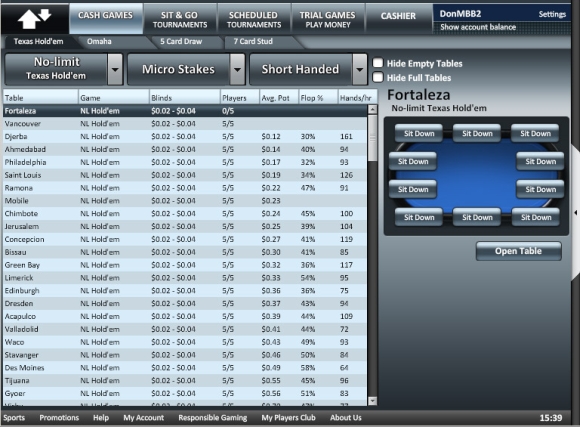Screen dimensions: 580x427
Task: Sit down at the top-right seat
Action: point(535,133)
